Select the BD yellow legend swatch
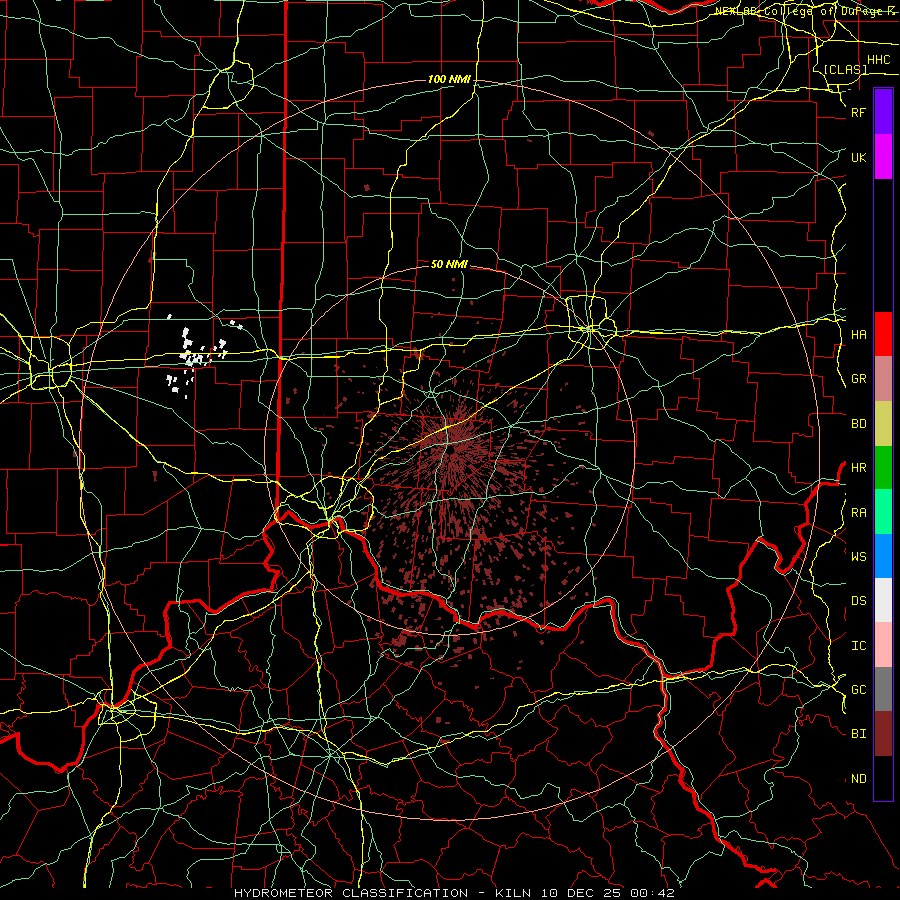Viewport: 900px width, 900px height. coord(883,423)
